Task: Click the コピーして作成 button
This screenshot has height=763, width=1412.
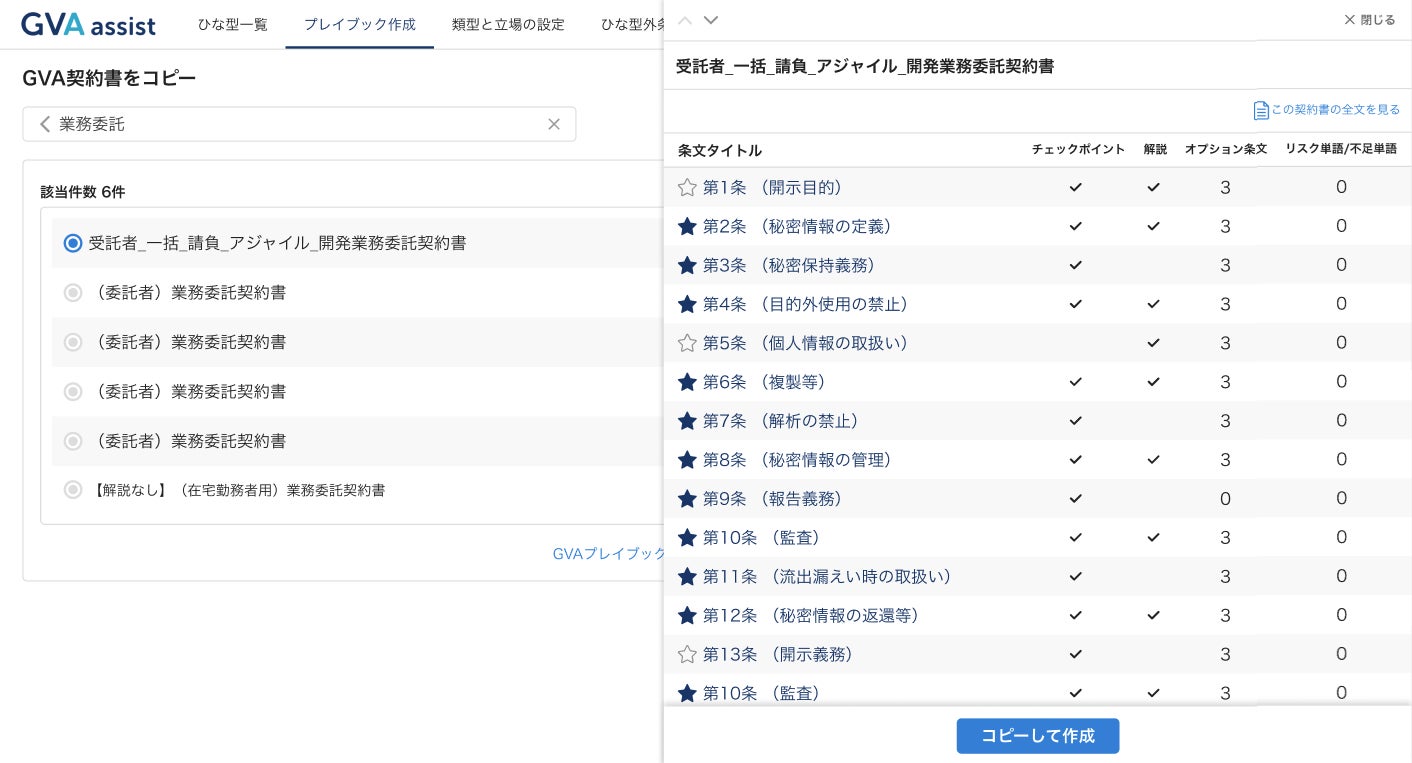Action: 1037,736
